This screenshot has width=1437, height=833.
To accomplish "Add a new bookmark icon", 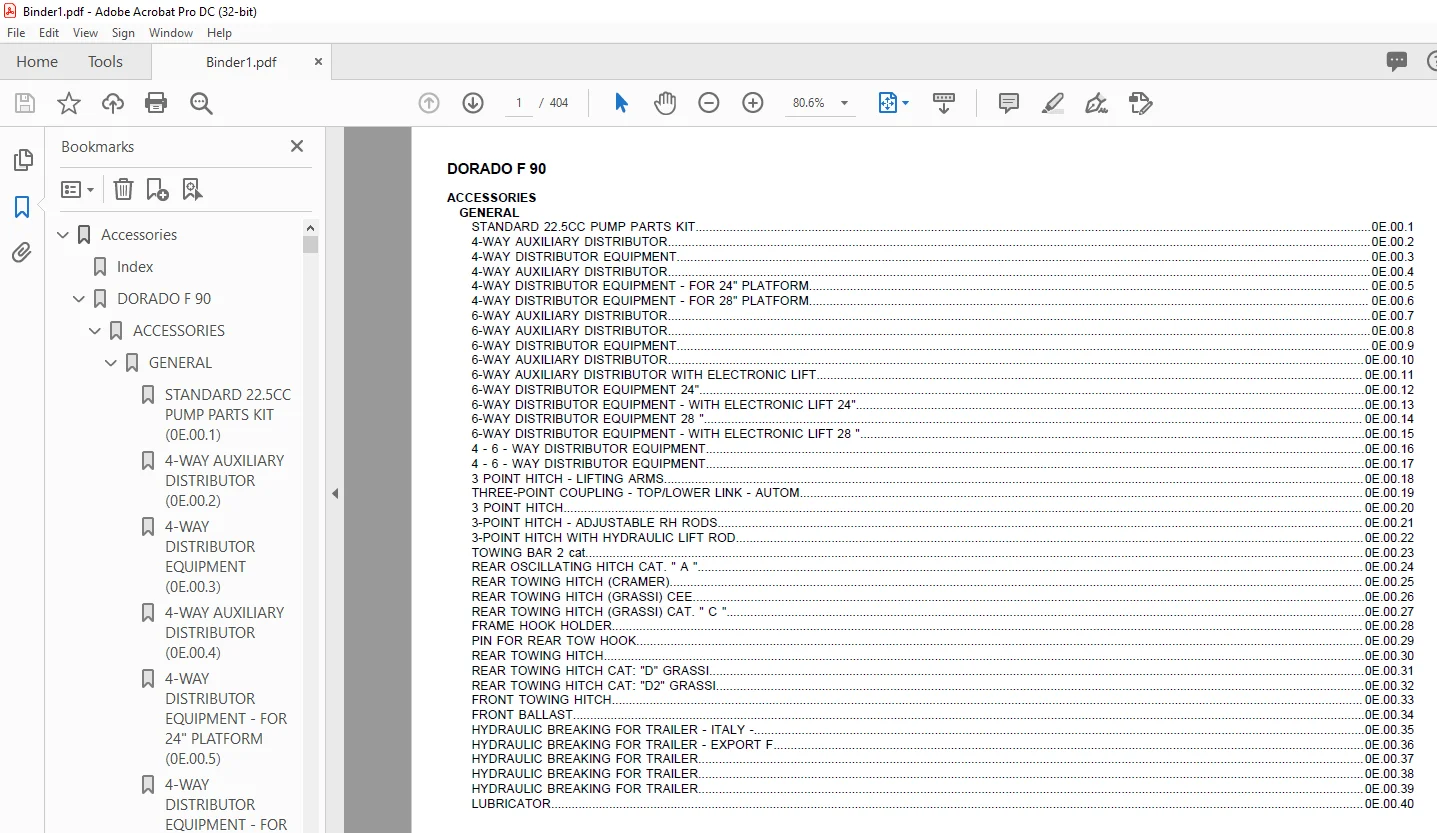I will coord(157,189).
